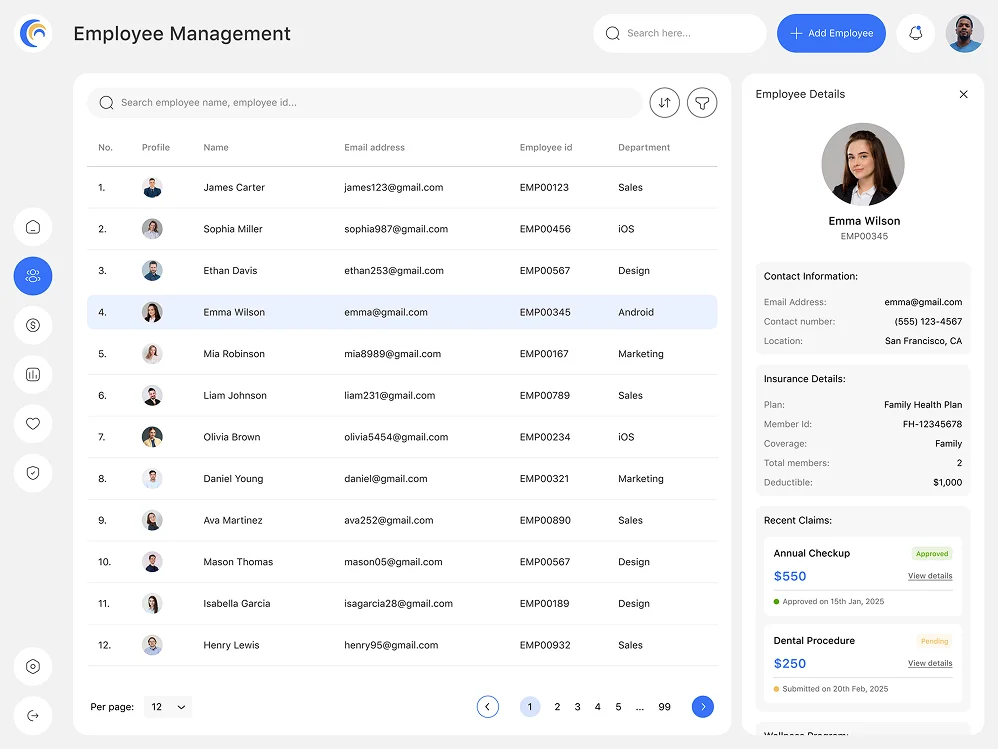Screen dimensions: 998x749
Task: Select Emma Wilson's highlighted table row
Action: point(400,312)
